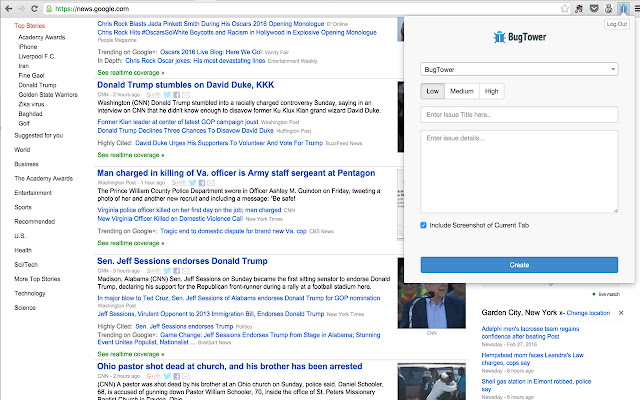Tweet the Man charged in killing story

point(193,183)
